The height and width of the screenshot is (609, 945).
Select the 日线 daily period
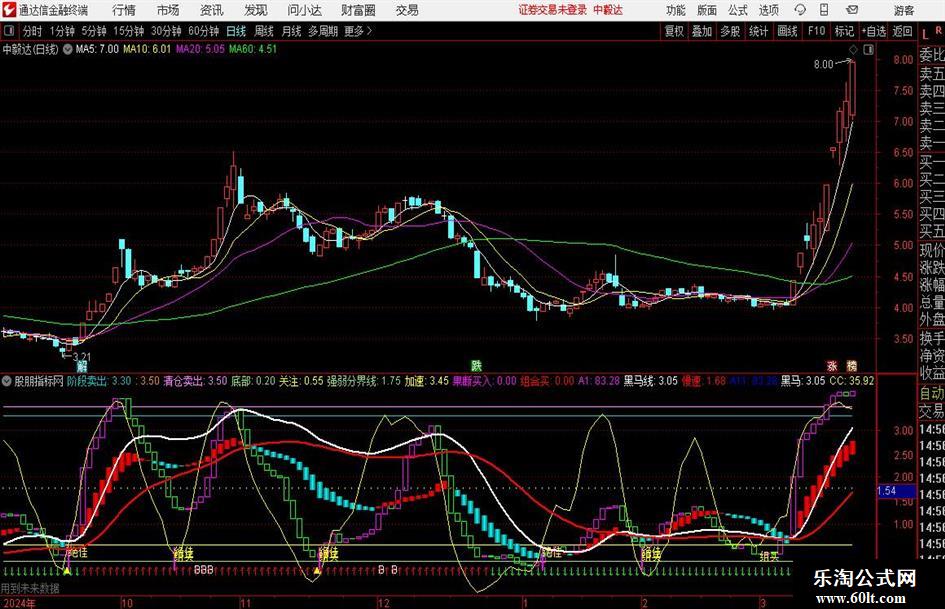236,31
